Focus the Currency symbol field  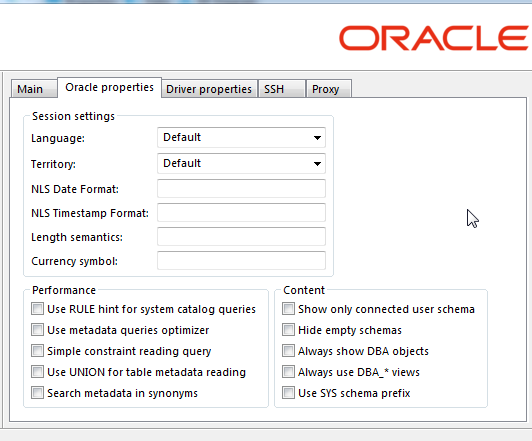[241, 261]
